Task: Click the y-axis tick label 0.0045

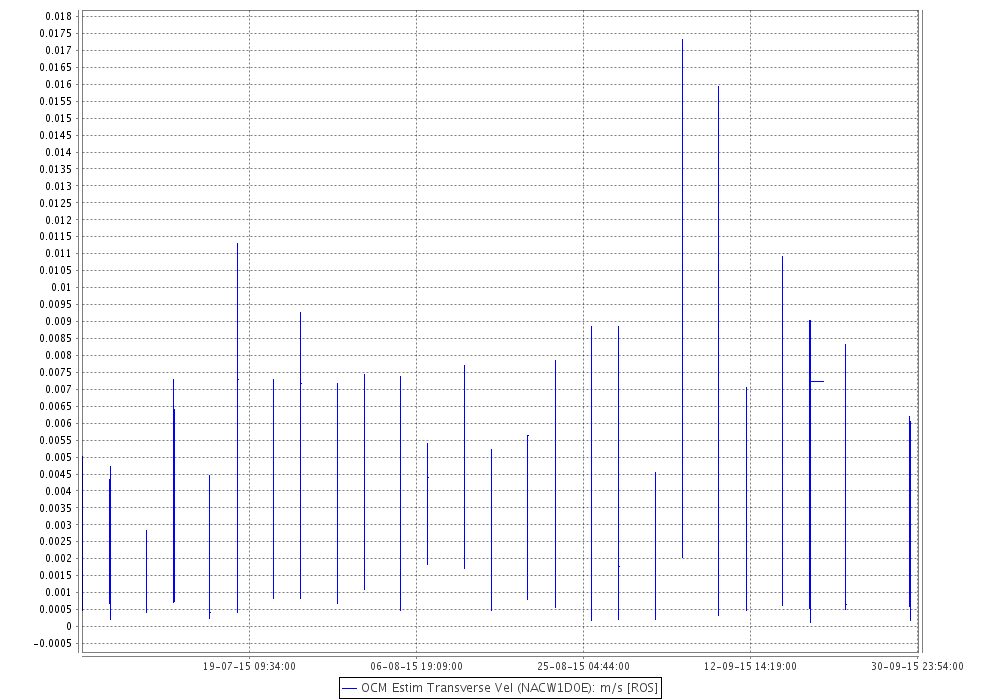Action: (x=56, y=474)
